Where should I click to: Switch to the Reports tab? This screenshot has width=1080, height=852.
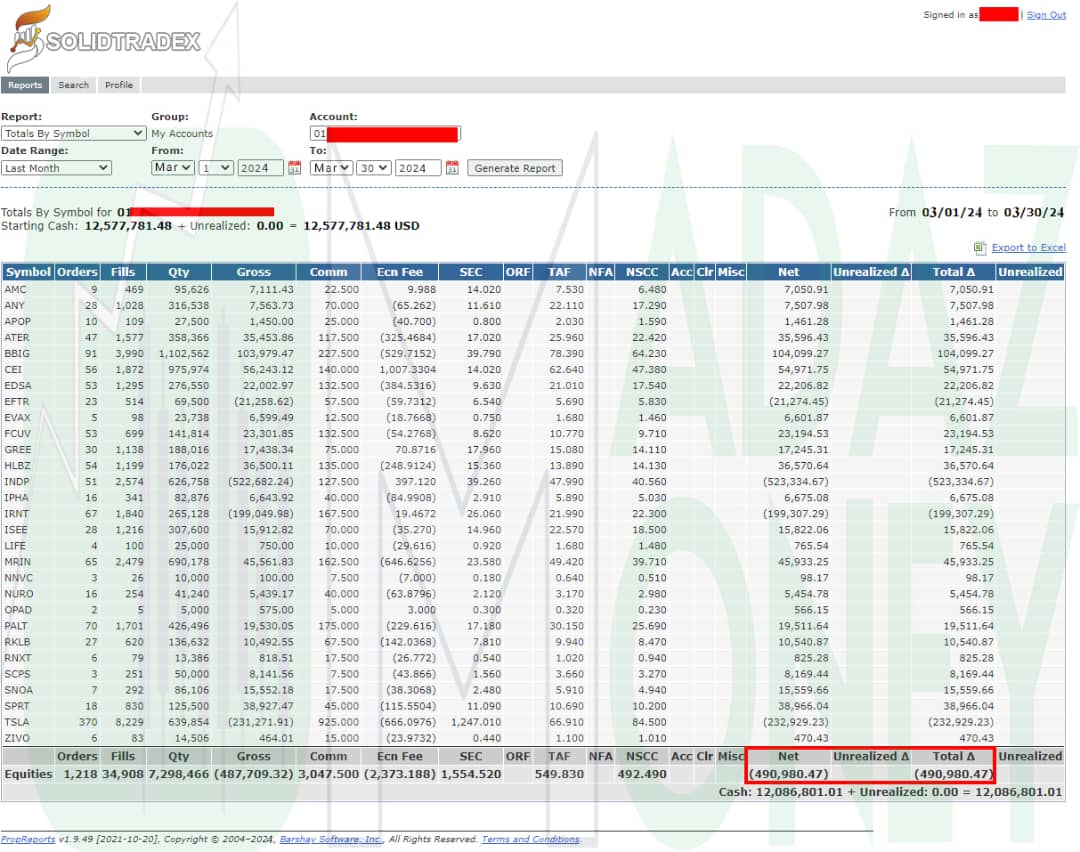click(x=25, y=85)
